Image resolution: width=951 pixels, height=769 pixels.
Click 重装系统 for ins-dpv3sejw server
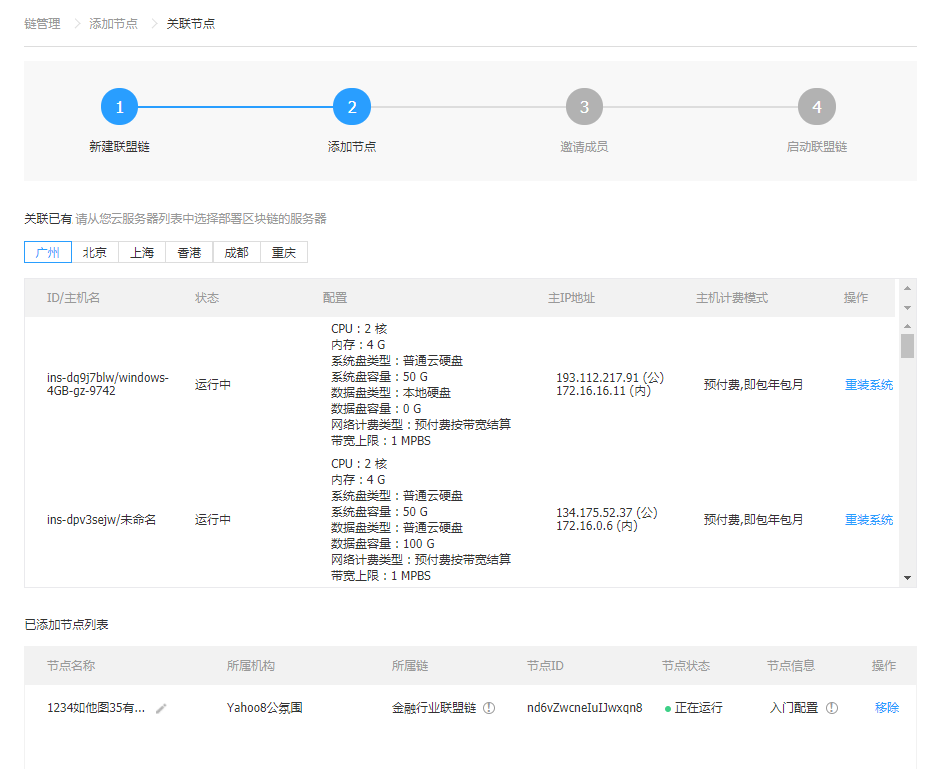[x=868, y=520]
